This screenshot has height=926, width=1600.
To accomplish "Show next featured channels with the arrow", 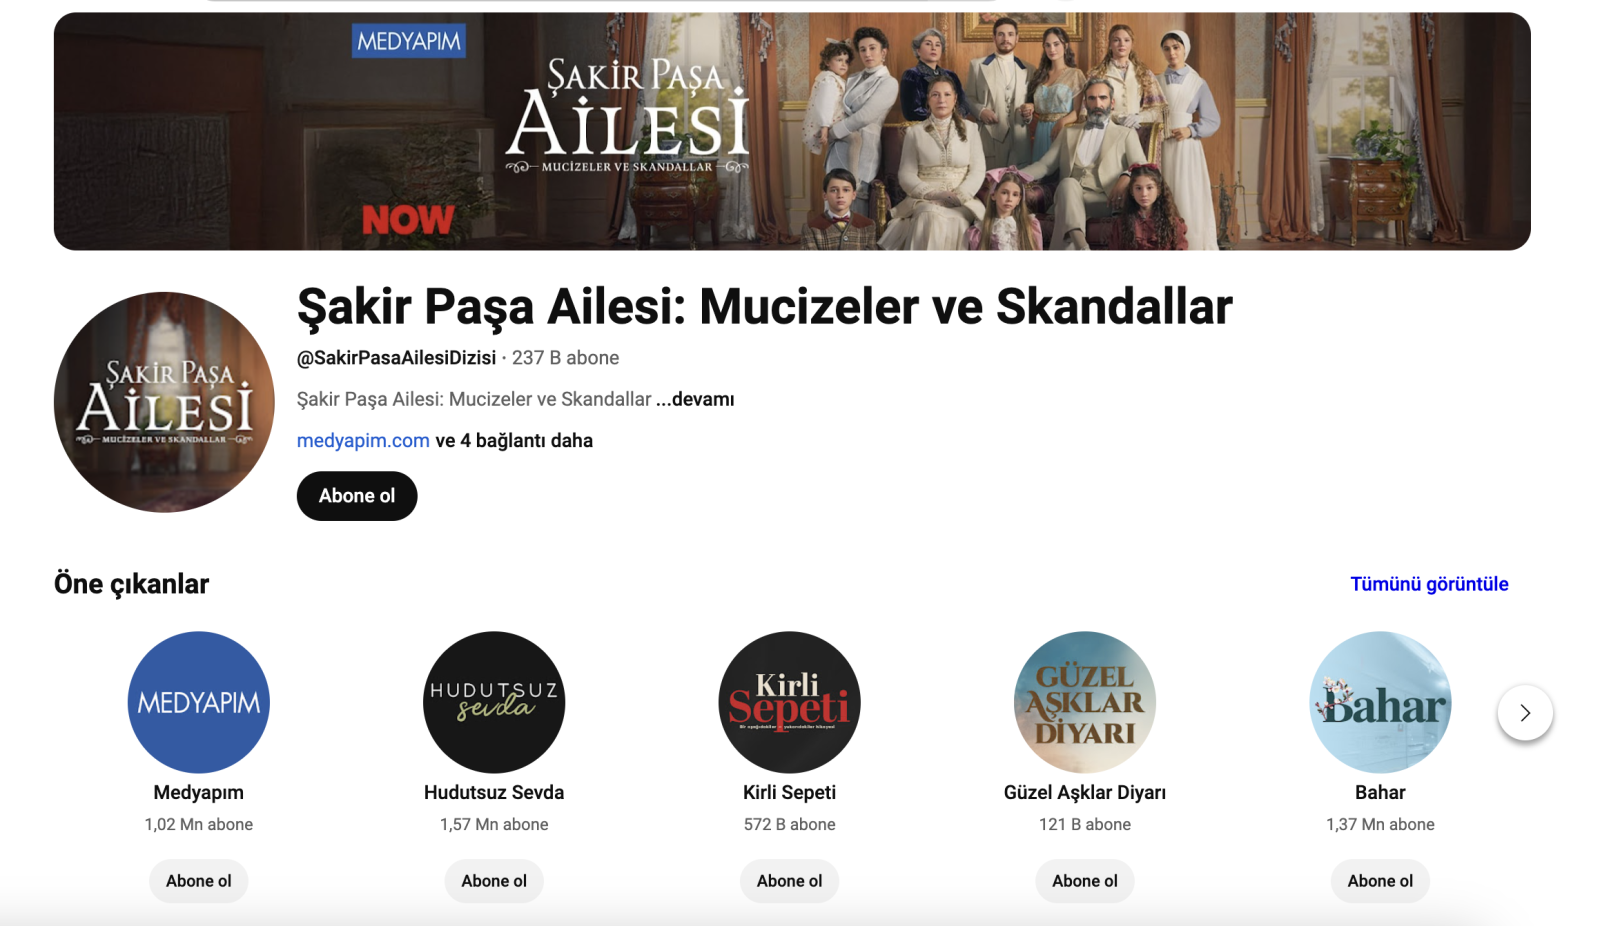I will click(1525, 713).
